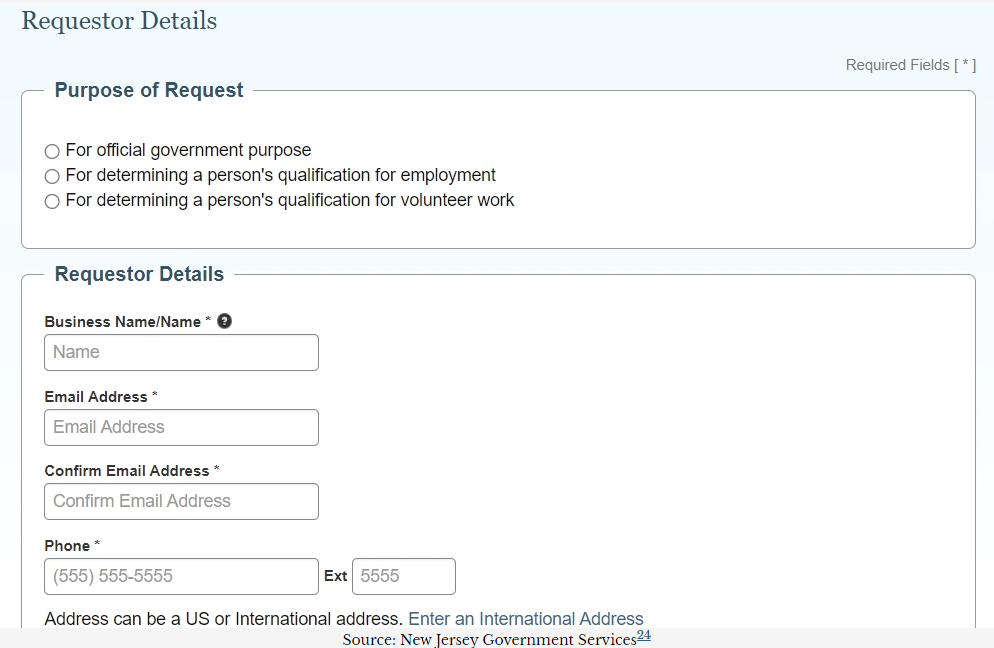Screen dimensions: 994x648
Task: Follow the footnote 24 reference link
Action: [x=644, y=636]
